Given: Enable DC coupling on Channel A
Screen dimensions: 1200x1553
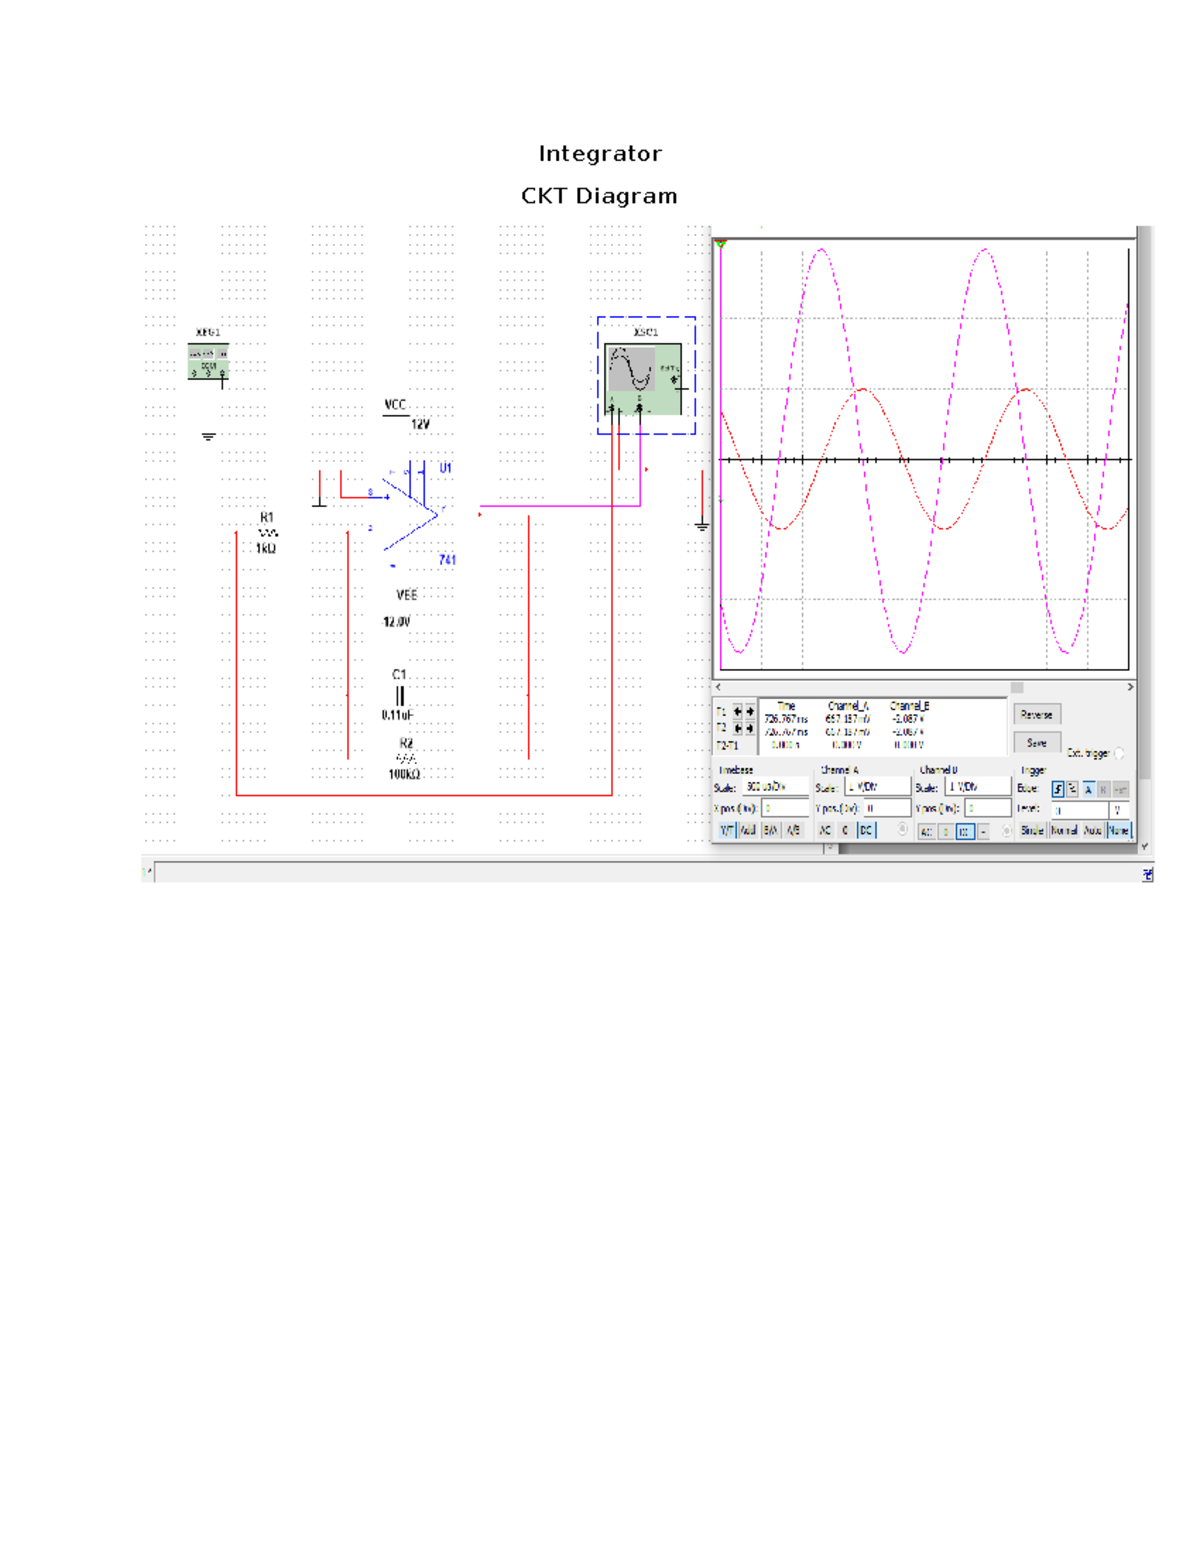Looking at the screenshot, I should [868, 829].
